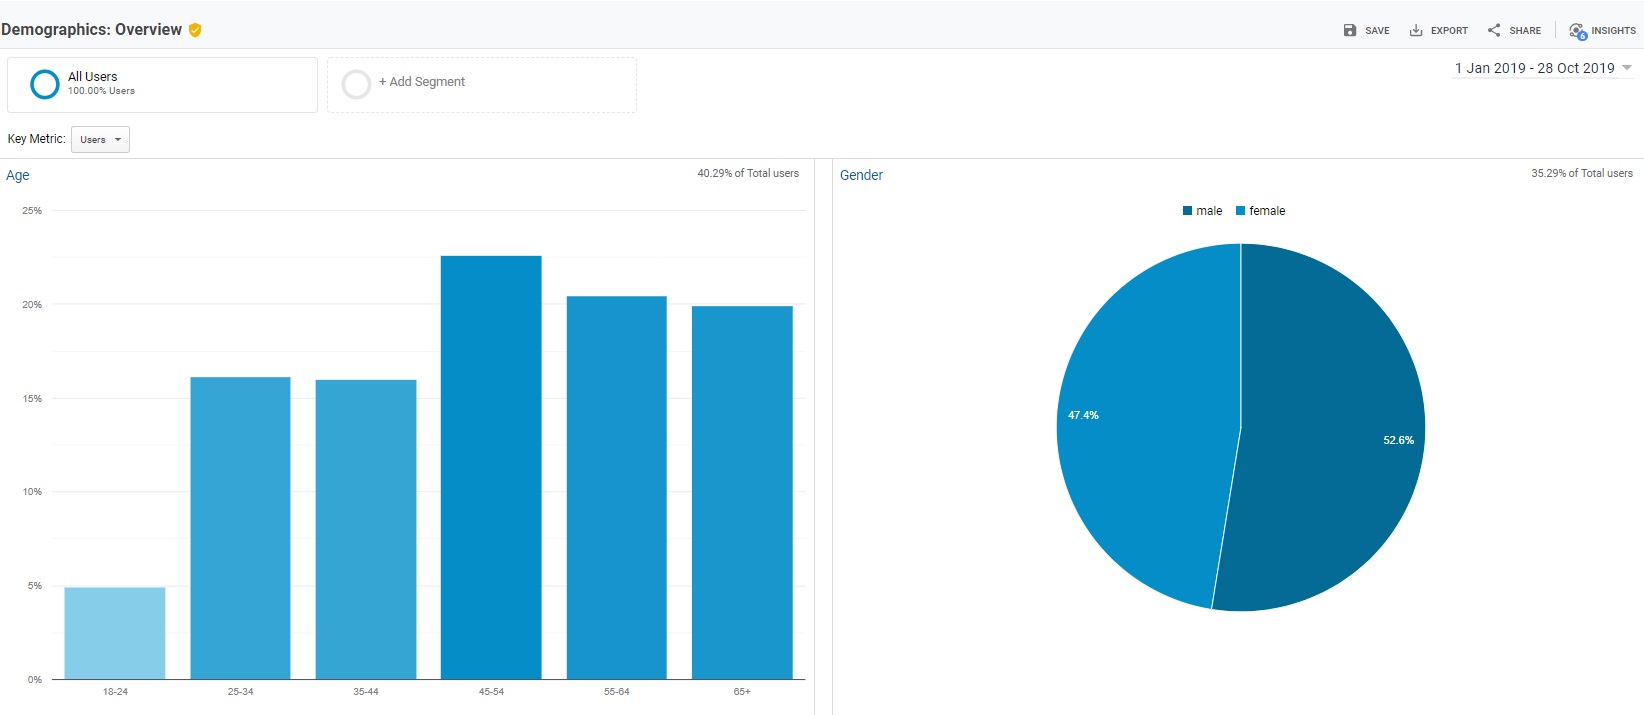Click the Export download icon
This screenshot has width=1644, height=715.
[1416, 30]
